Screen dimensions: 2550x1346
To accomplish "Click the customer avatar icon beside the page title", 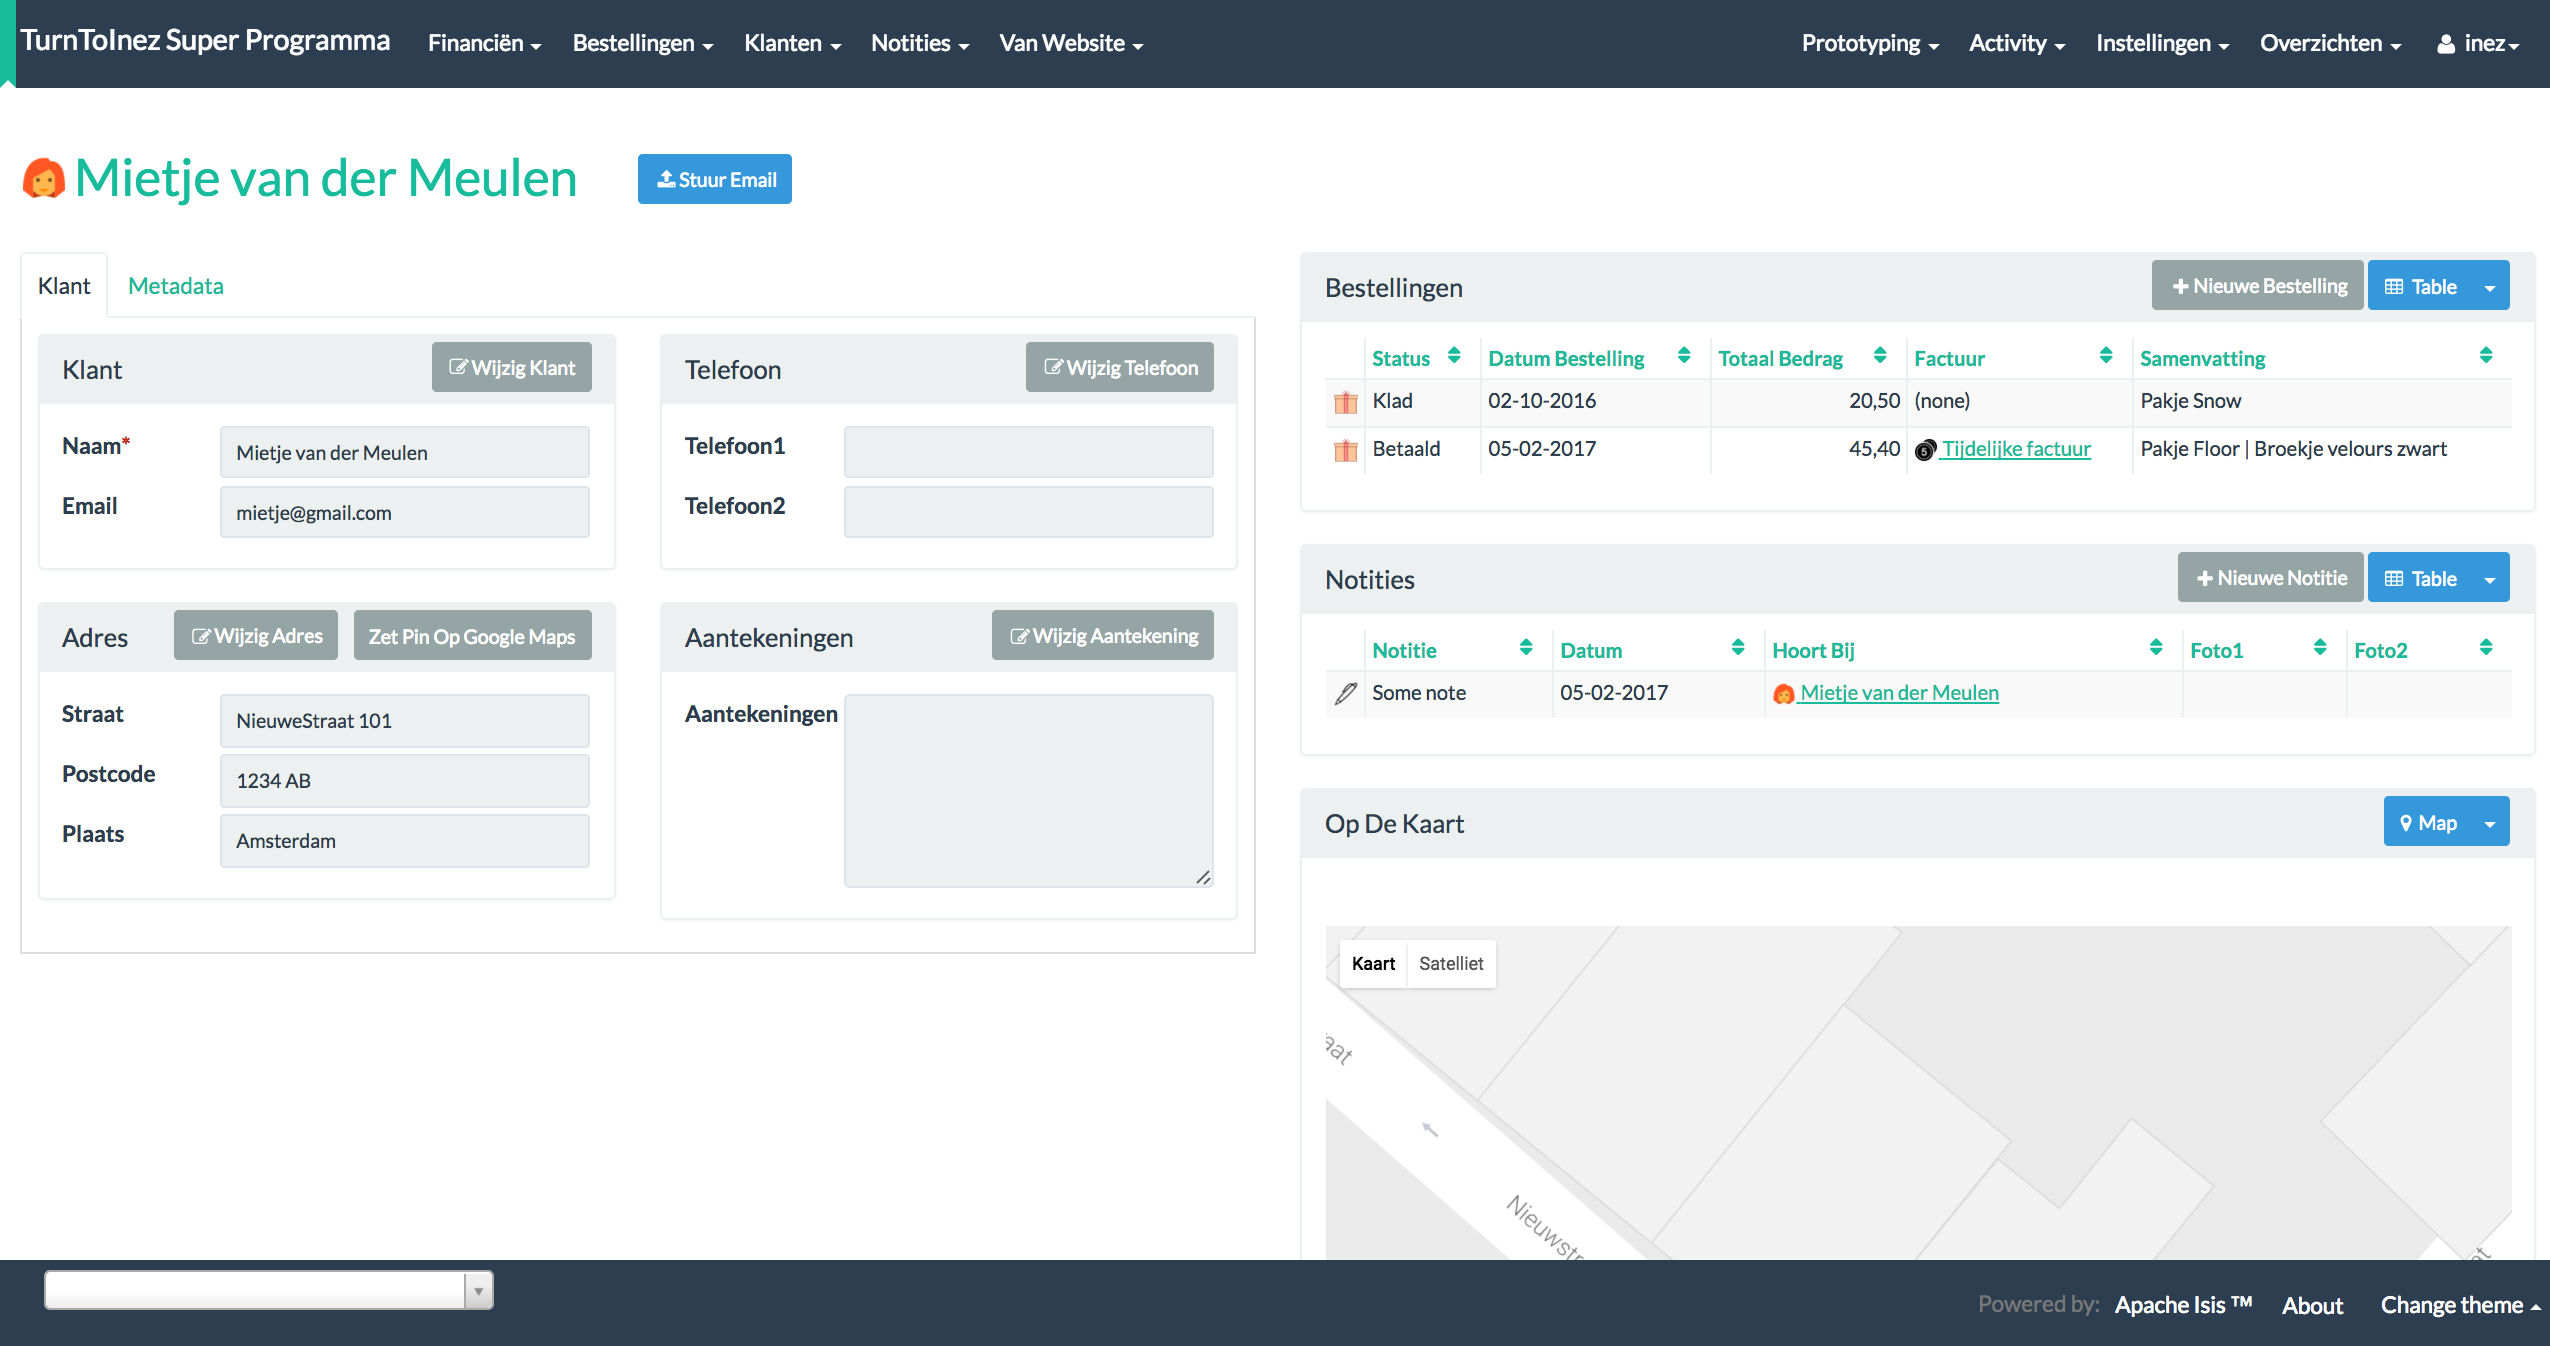I will coord(44,179).
